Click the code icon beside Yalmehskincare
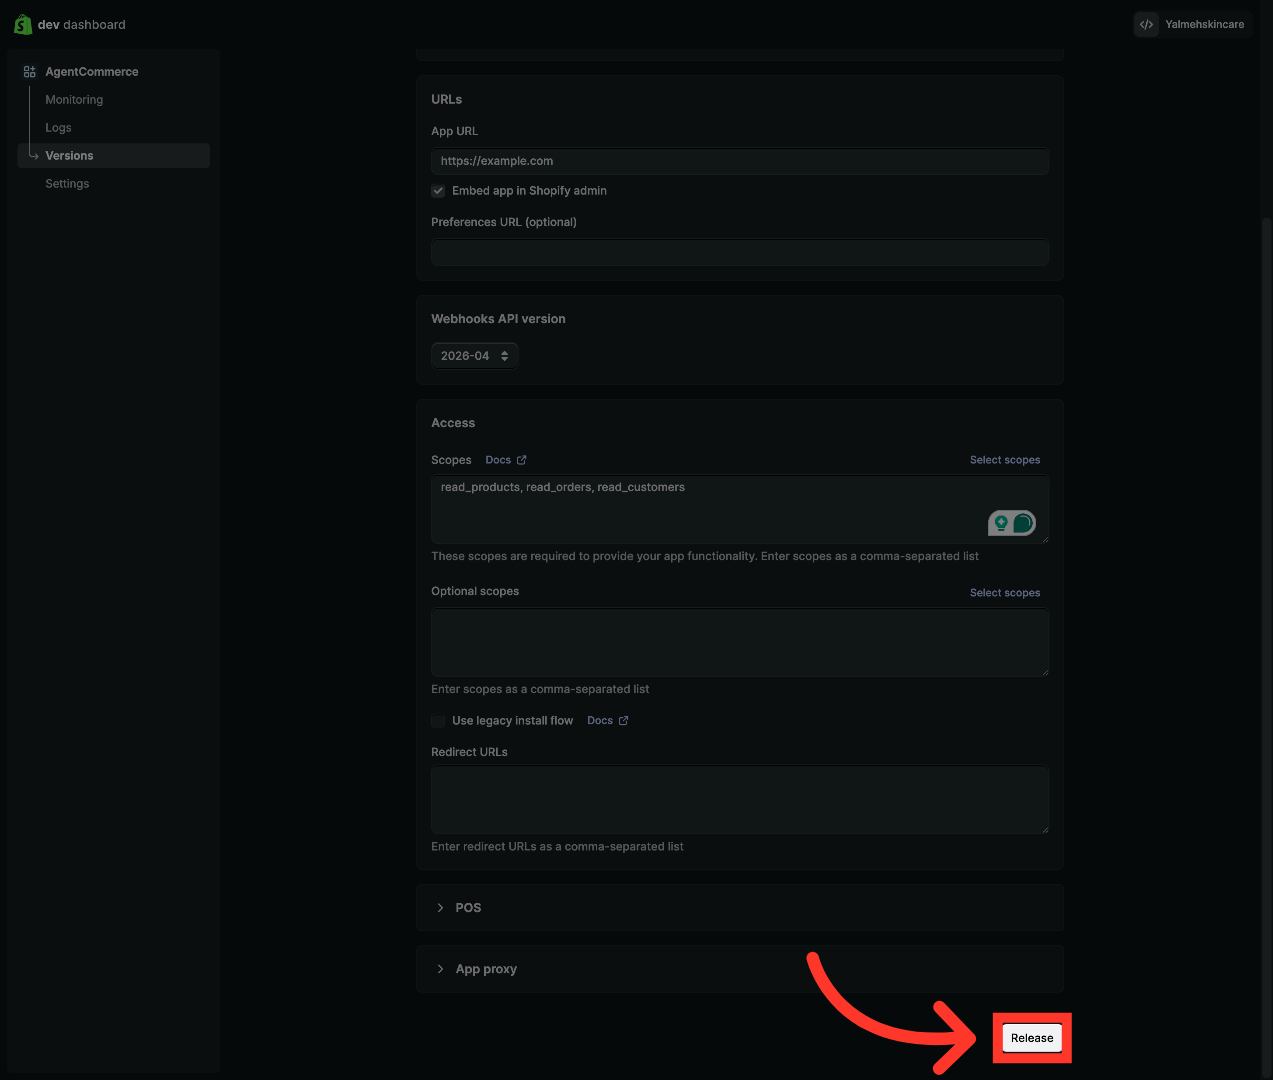 1147,24
